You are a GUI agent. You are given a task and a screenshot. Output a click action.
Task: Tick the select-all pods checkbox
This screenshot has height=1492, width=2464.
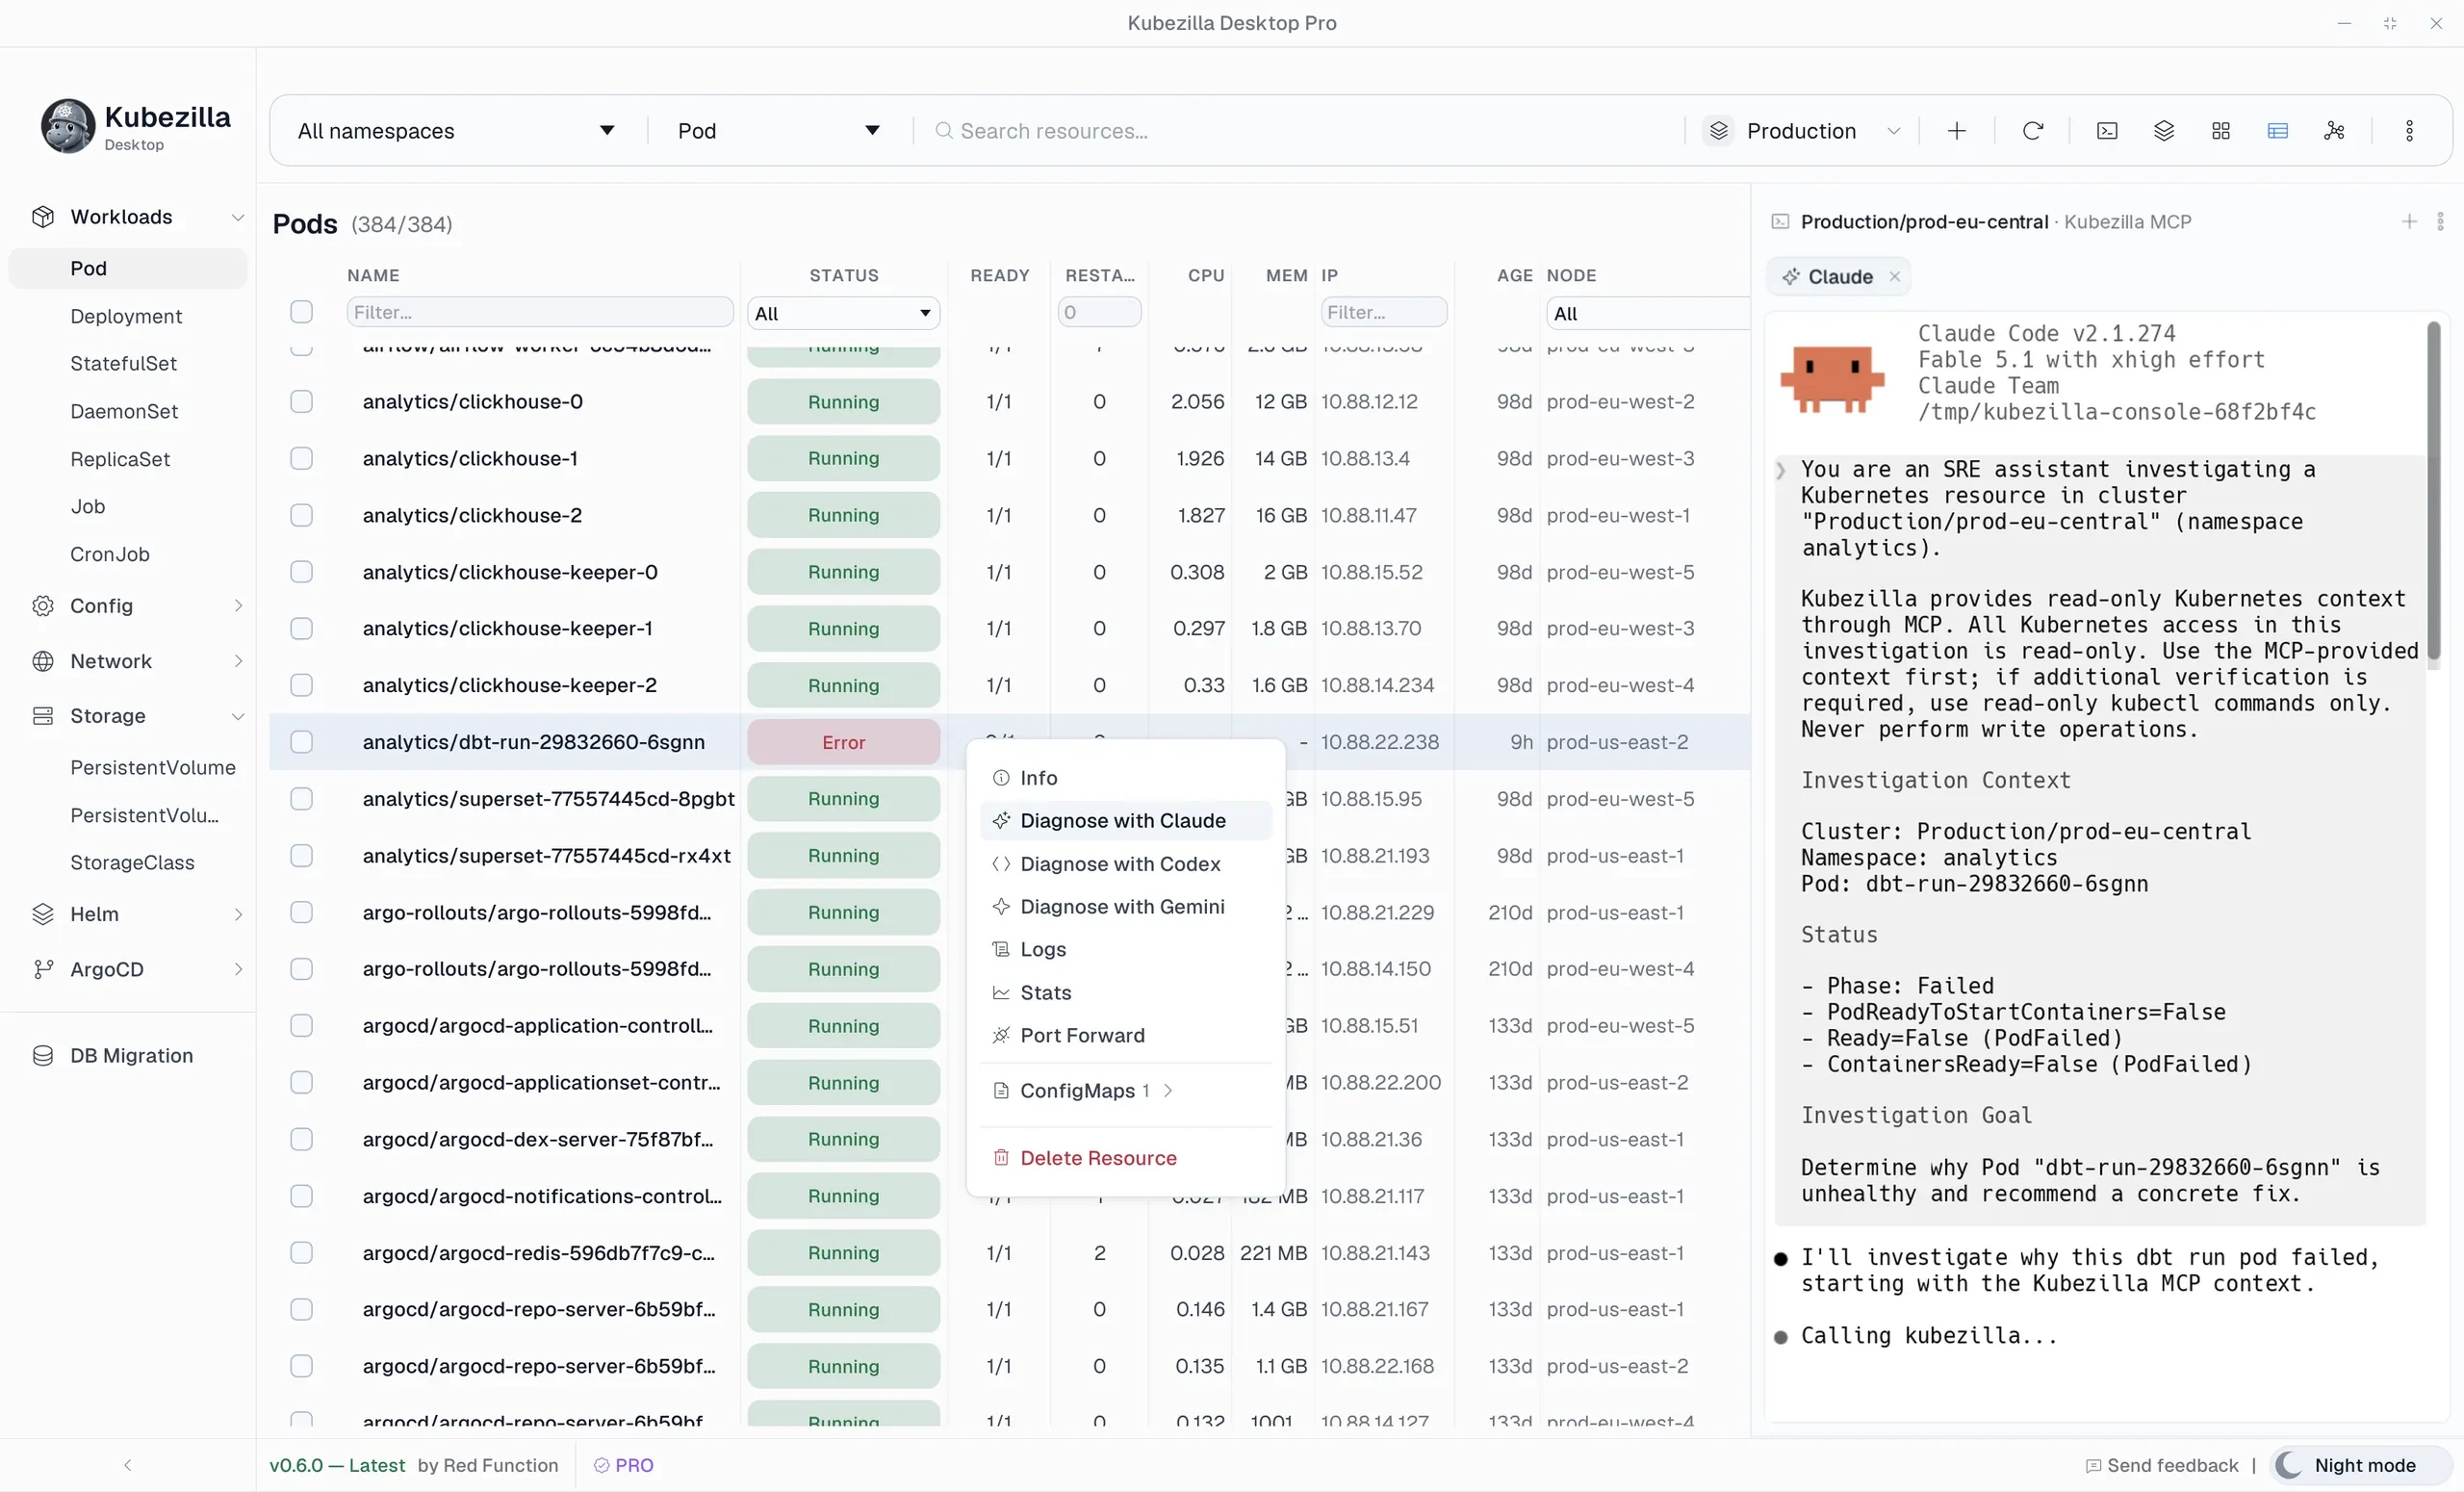pyautogui.click(x=301, y=312)
